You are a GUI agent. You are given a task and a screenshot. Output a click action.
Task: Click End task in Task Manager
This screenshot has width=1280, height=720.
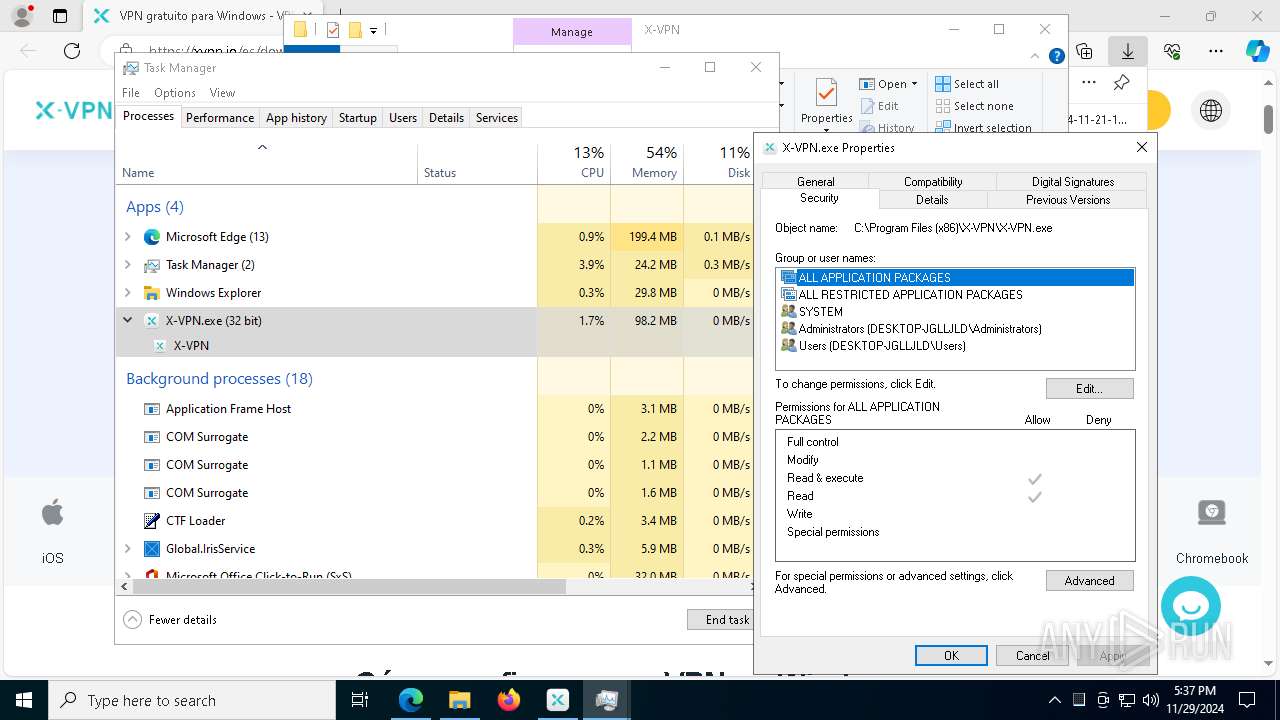tap(720, 620)
